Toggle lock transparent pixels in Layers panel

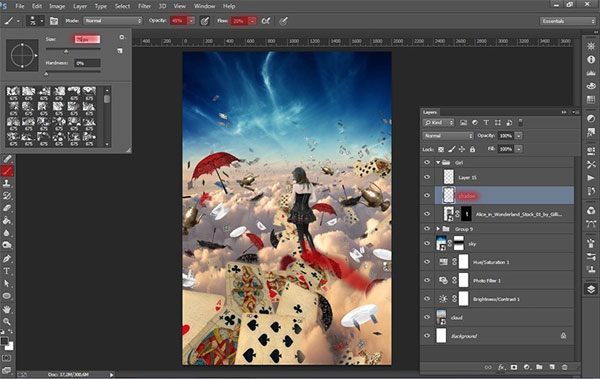tap(441, 149)
